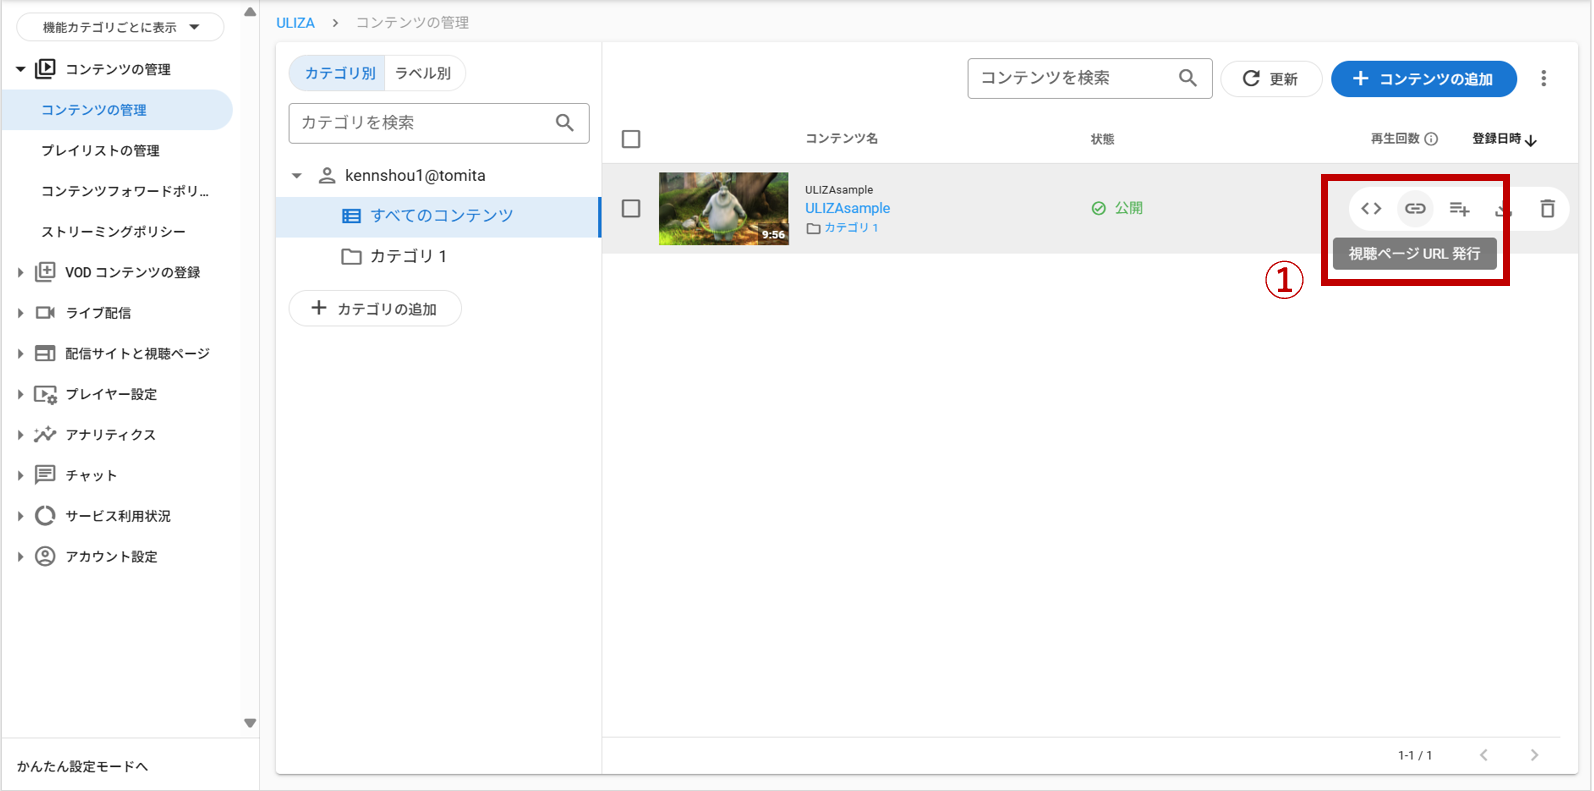The height and width of the screenshot is (791, 1594).
Task: Open the ULIZAsample video thumbnail
Action: (x=723, y=209)
